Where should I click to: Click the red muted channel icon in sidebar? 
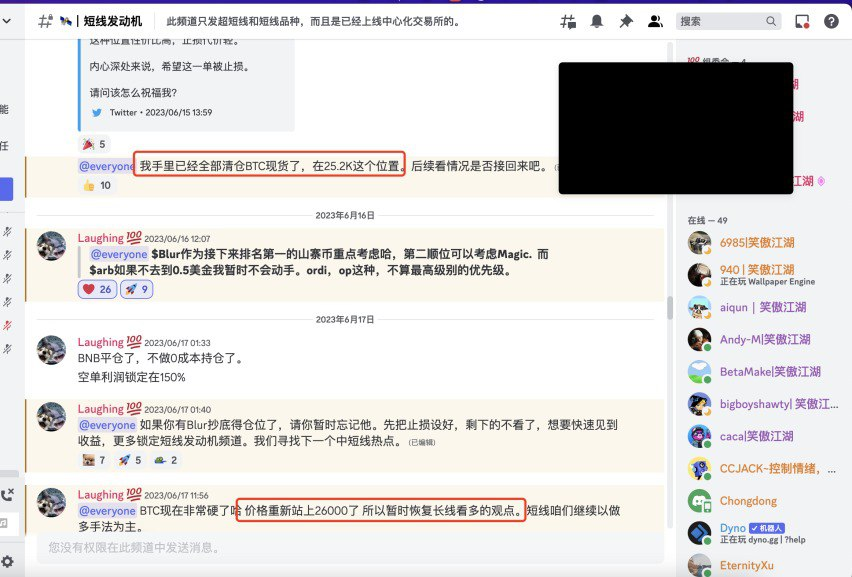(8, 325)
